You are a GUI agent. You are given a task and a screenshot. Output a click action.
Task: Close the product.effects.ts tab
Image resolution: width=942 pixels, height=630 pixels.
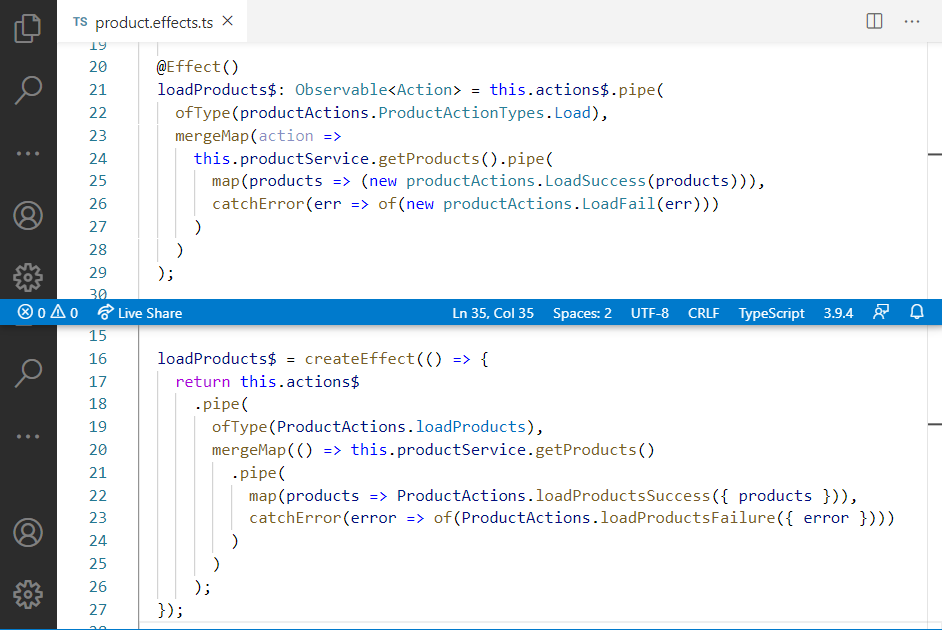tap(228, 21)
